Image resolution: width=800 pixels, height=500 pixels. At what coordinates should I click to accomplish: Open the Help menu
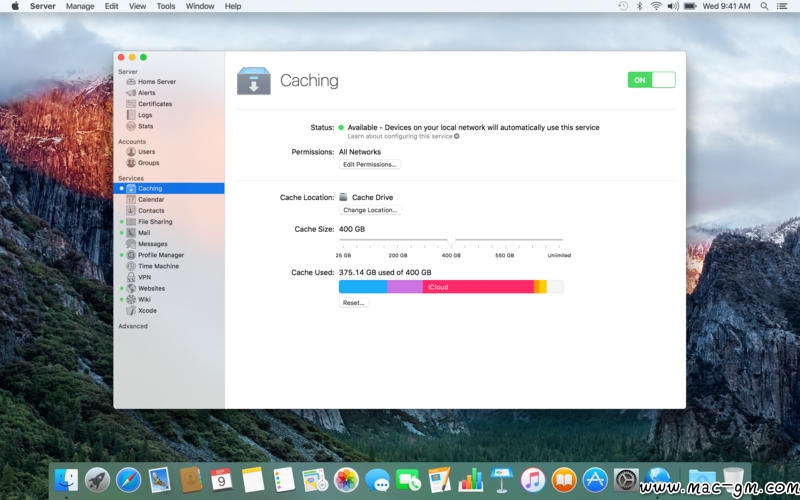[233, 6]
